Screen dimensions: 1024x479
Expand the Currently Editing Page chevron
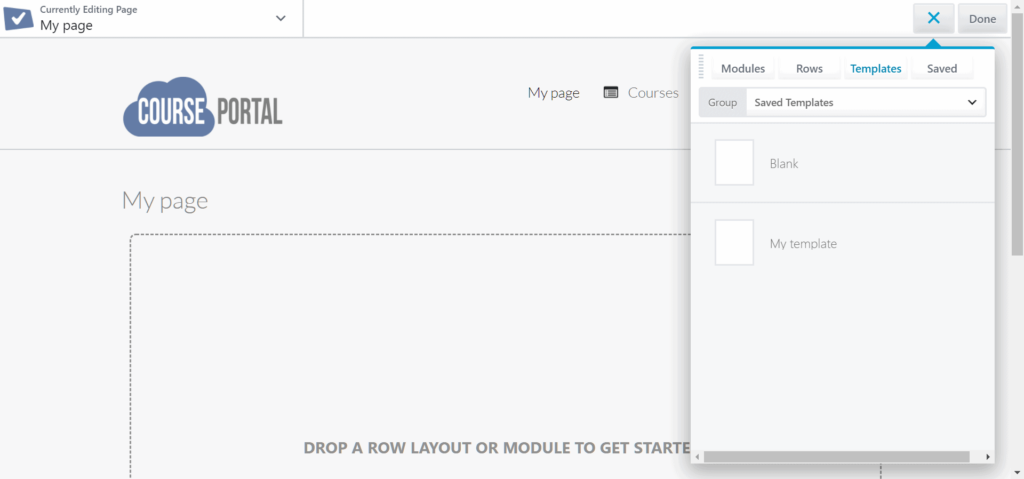280,18
